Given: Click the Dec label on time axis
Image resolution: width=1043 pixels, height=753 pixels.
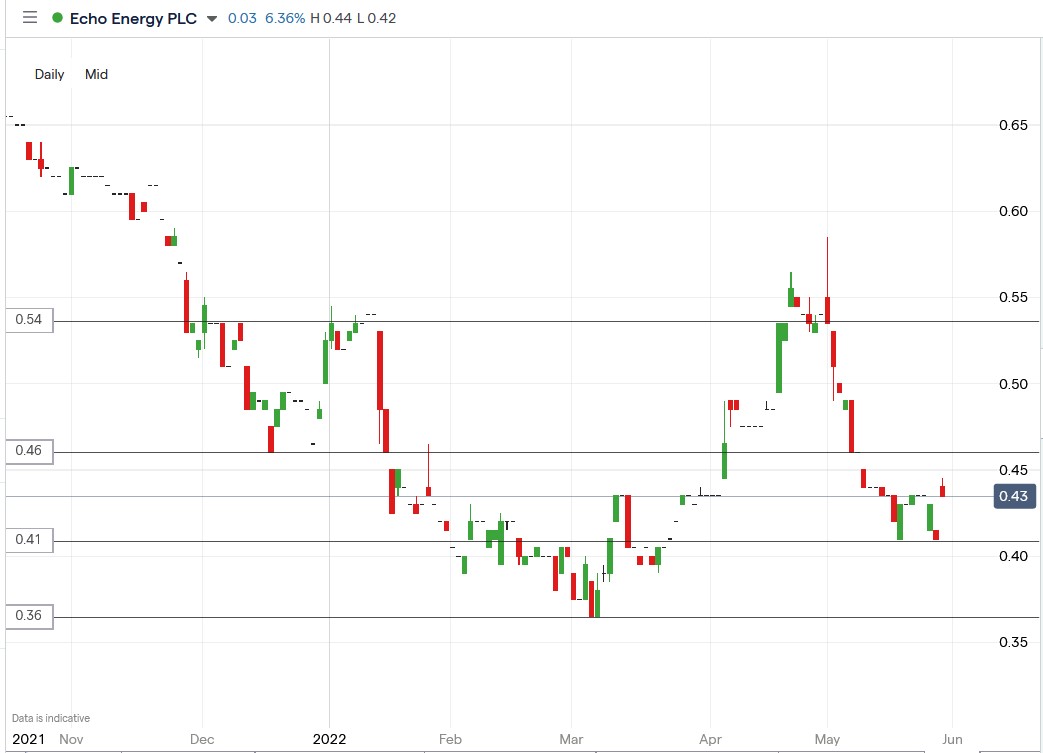Looking at the screenshot, I should pos(202,739).
